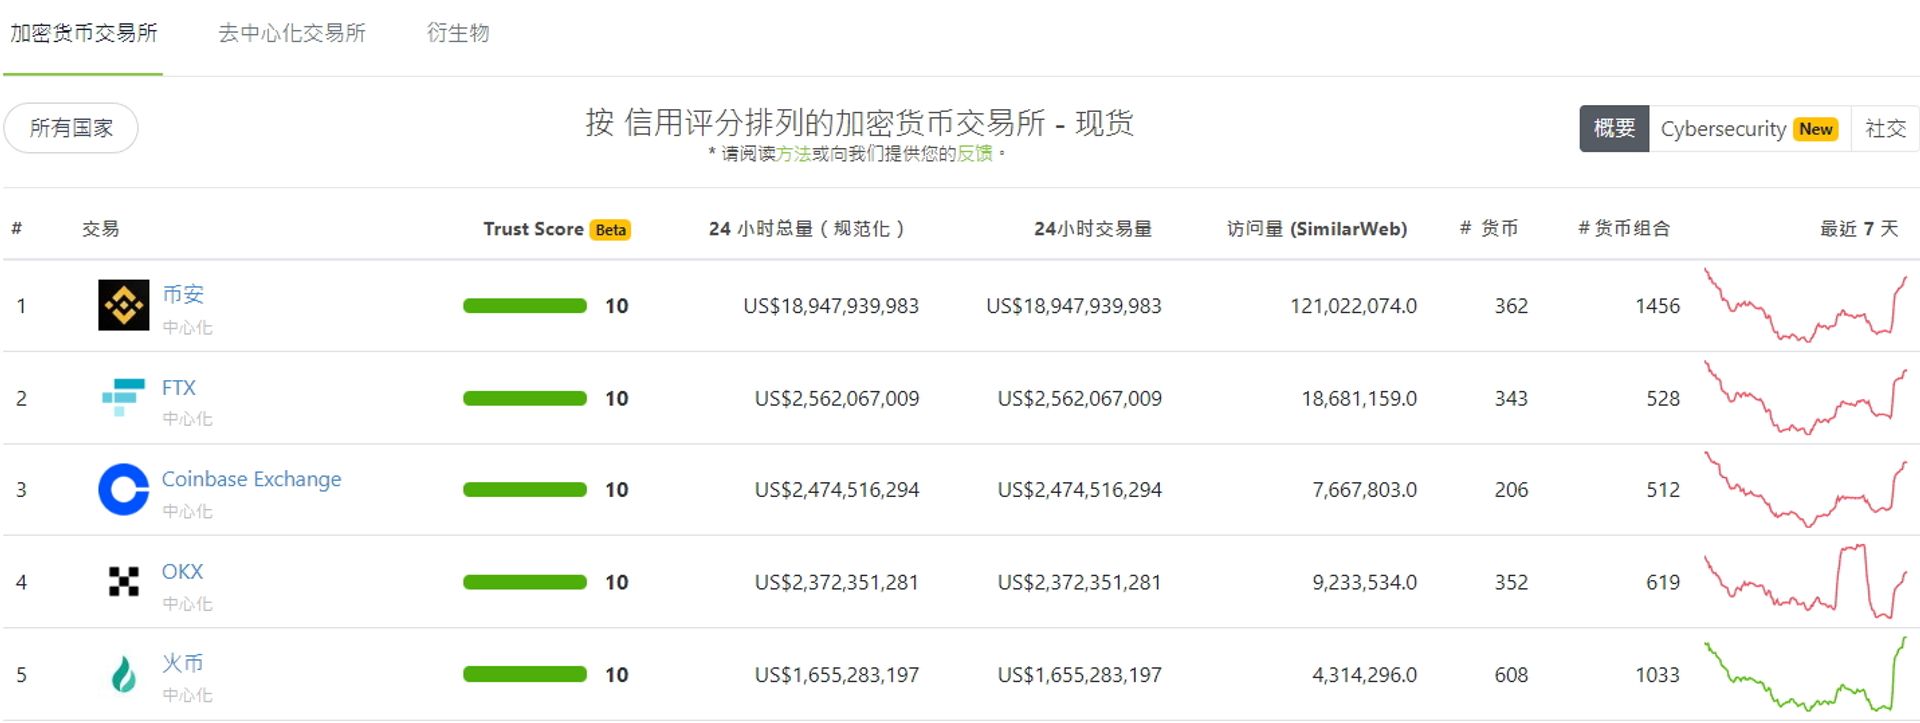
Task: Click Coinbase visits value 7,667,803.0
Action: tap(1365, 490)
